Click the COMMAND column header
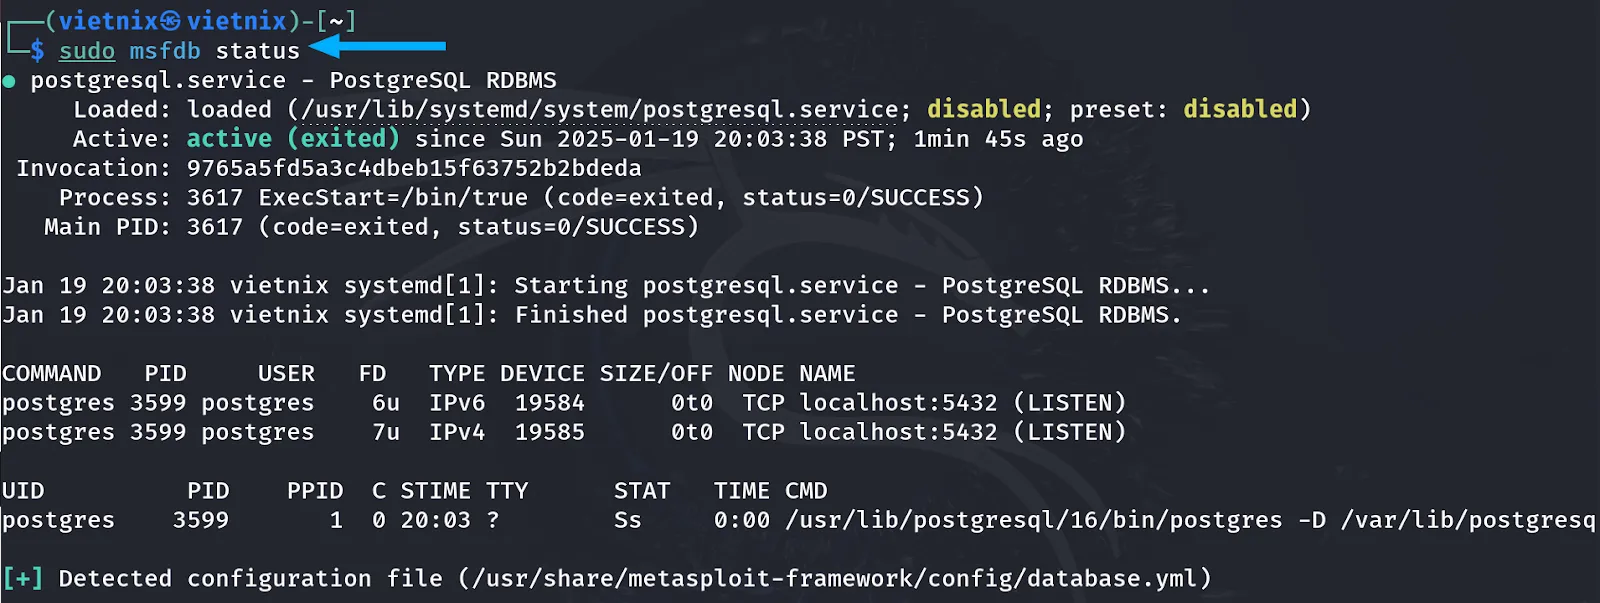The height and width of the screenshot is (603, 1600). pos(51,374)
